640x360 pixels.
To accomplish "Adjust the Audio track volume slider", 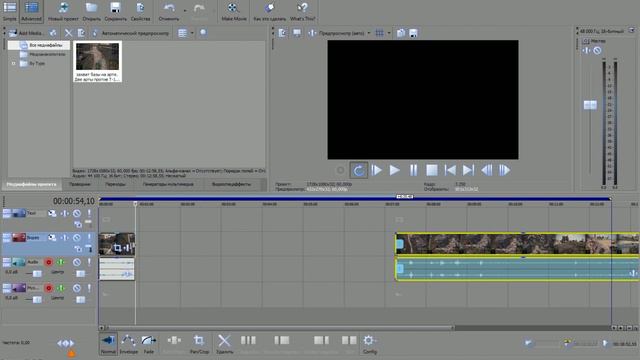I will click(x=37, y=273).
